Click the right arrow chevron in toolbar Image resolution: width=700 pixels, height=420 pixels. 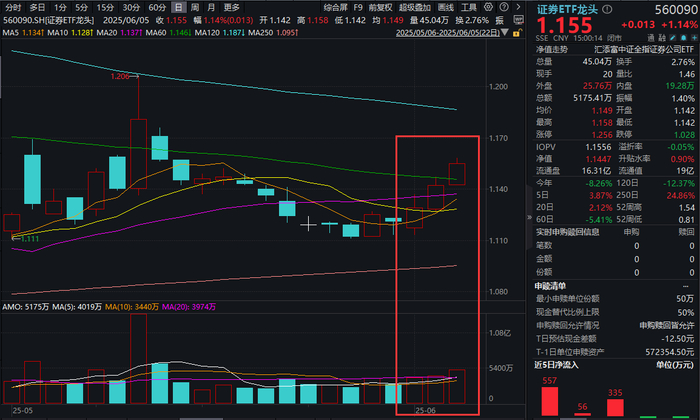pyautogui.click(x=518, y=7)
